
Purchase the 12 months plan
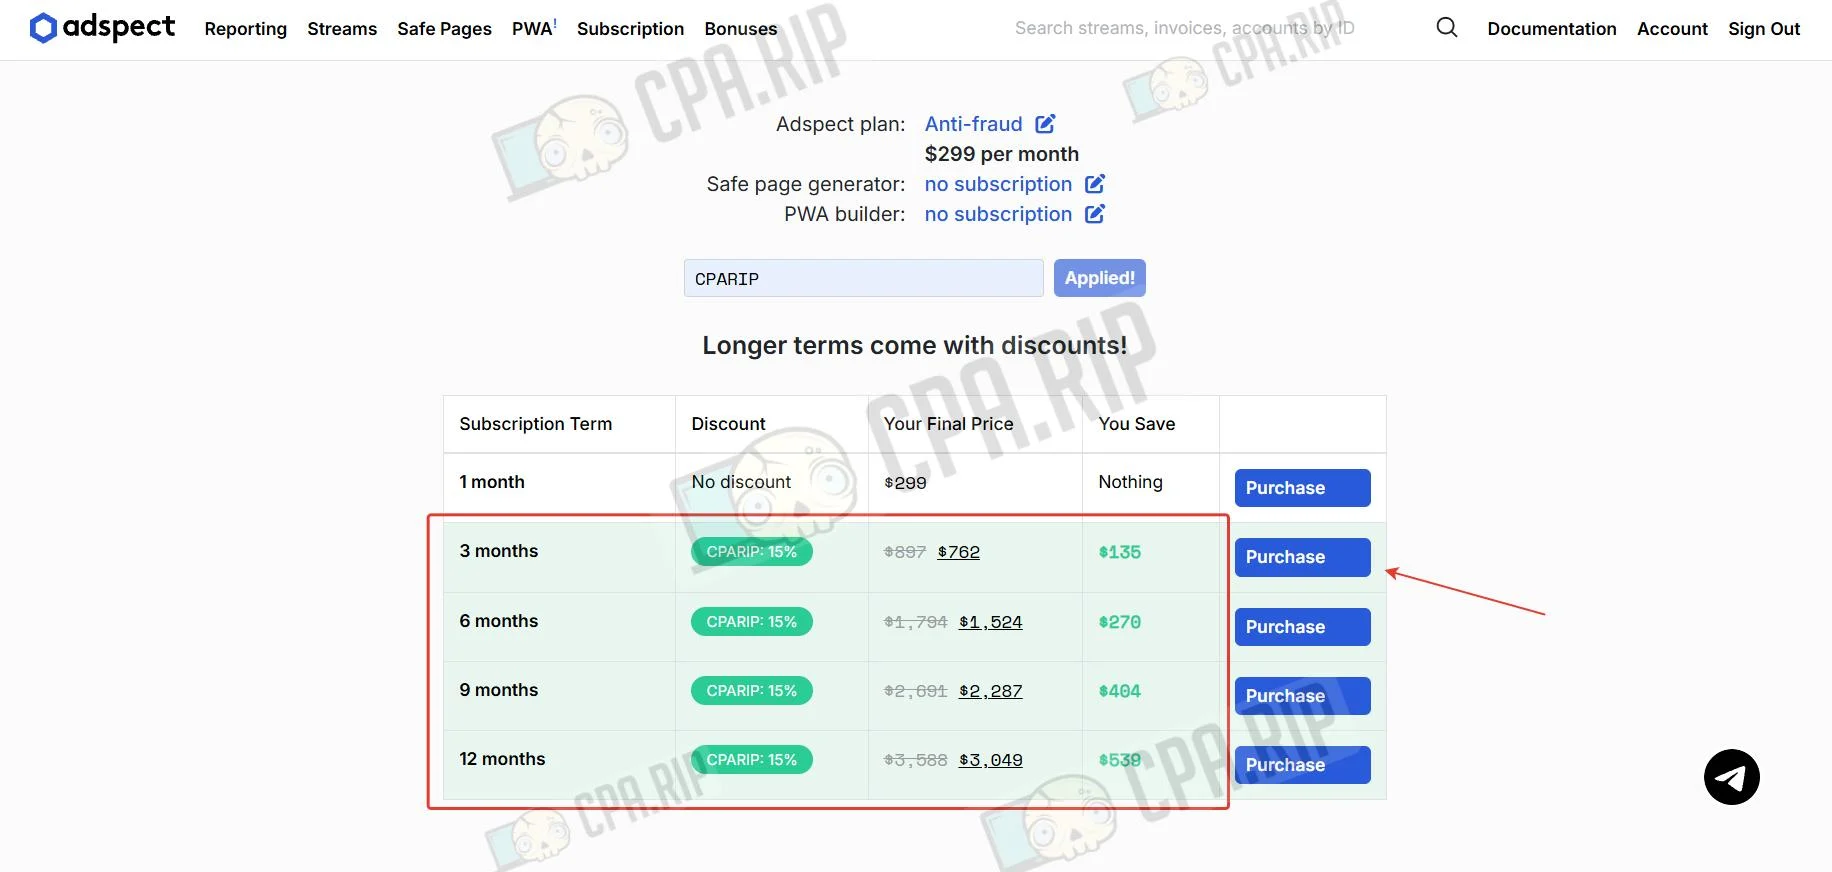click(x=1302, y=765)
